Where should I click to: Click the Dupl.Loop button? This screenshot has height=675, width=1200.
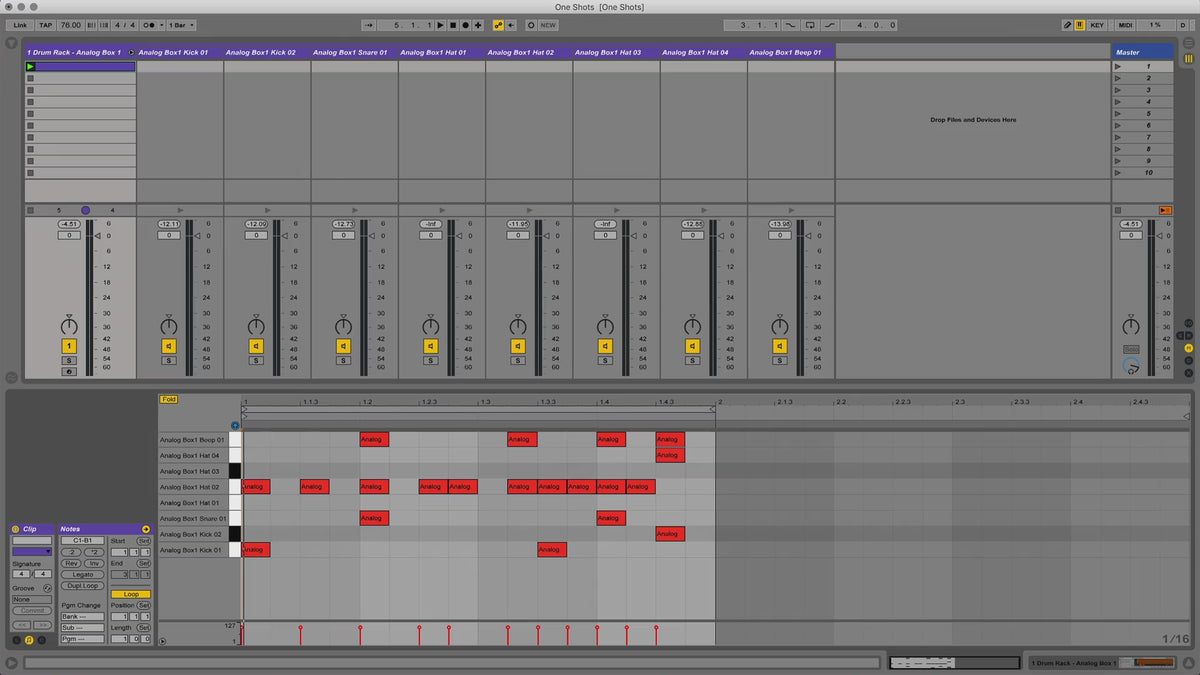[82, 585]
